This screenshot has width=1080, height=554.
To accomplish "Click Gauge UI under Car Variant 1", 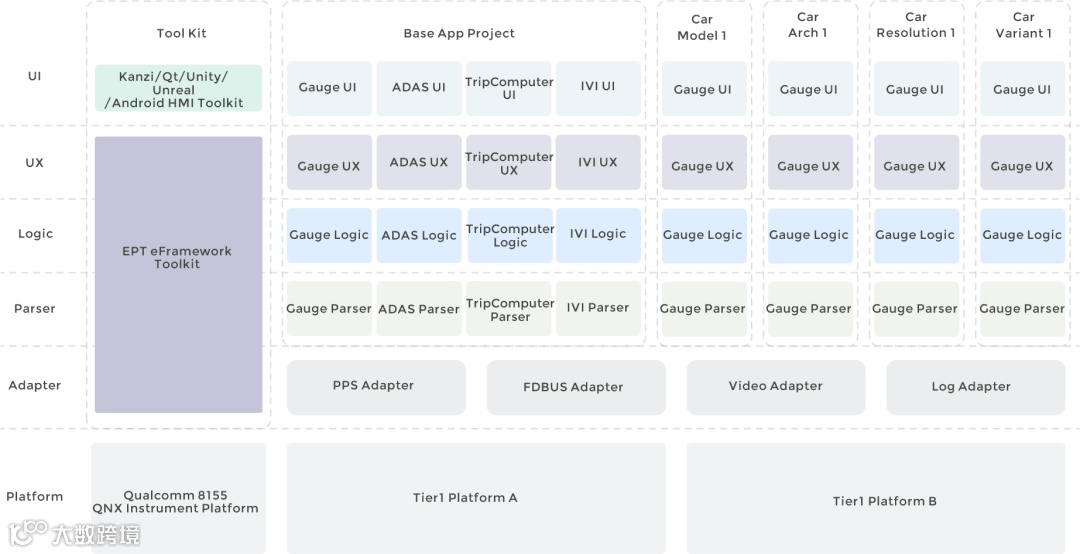I will 1022,90.
